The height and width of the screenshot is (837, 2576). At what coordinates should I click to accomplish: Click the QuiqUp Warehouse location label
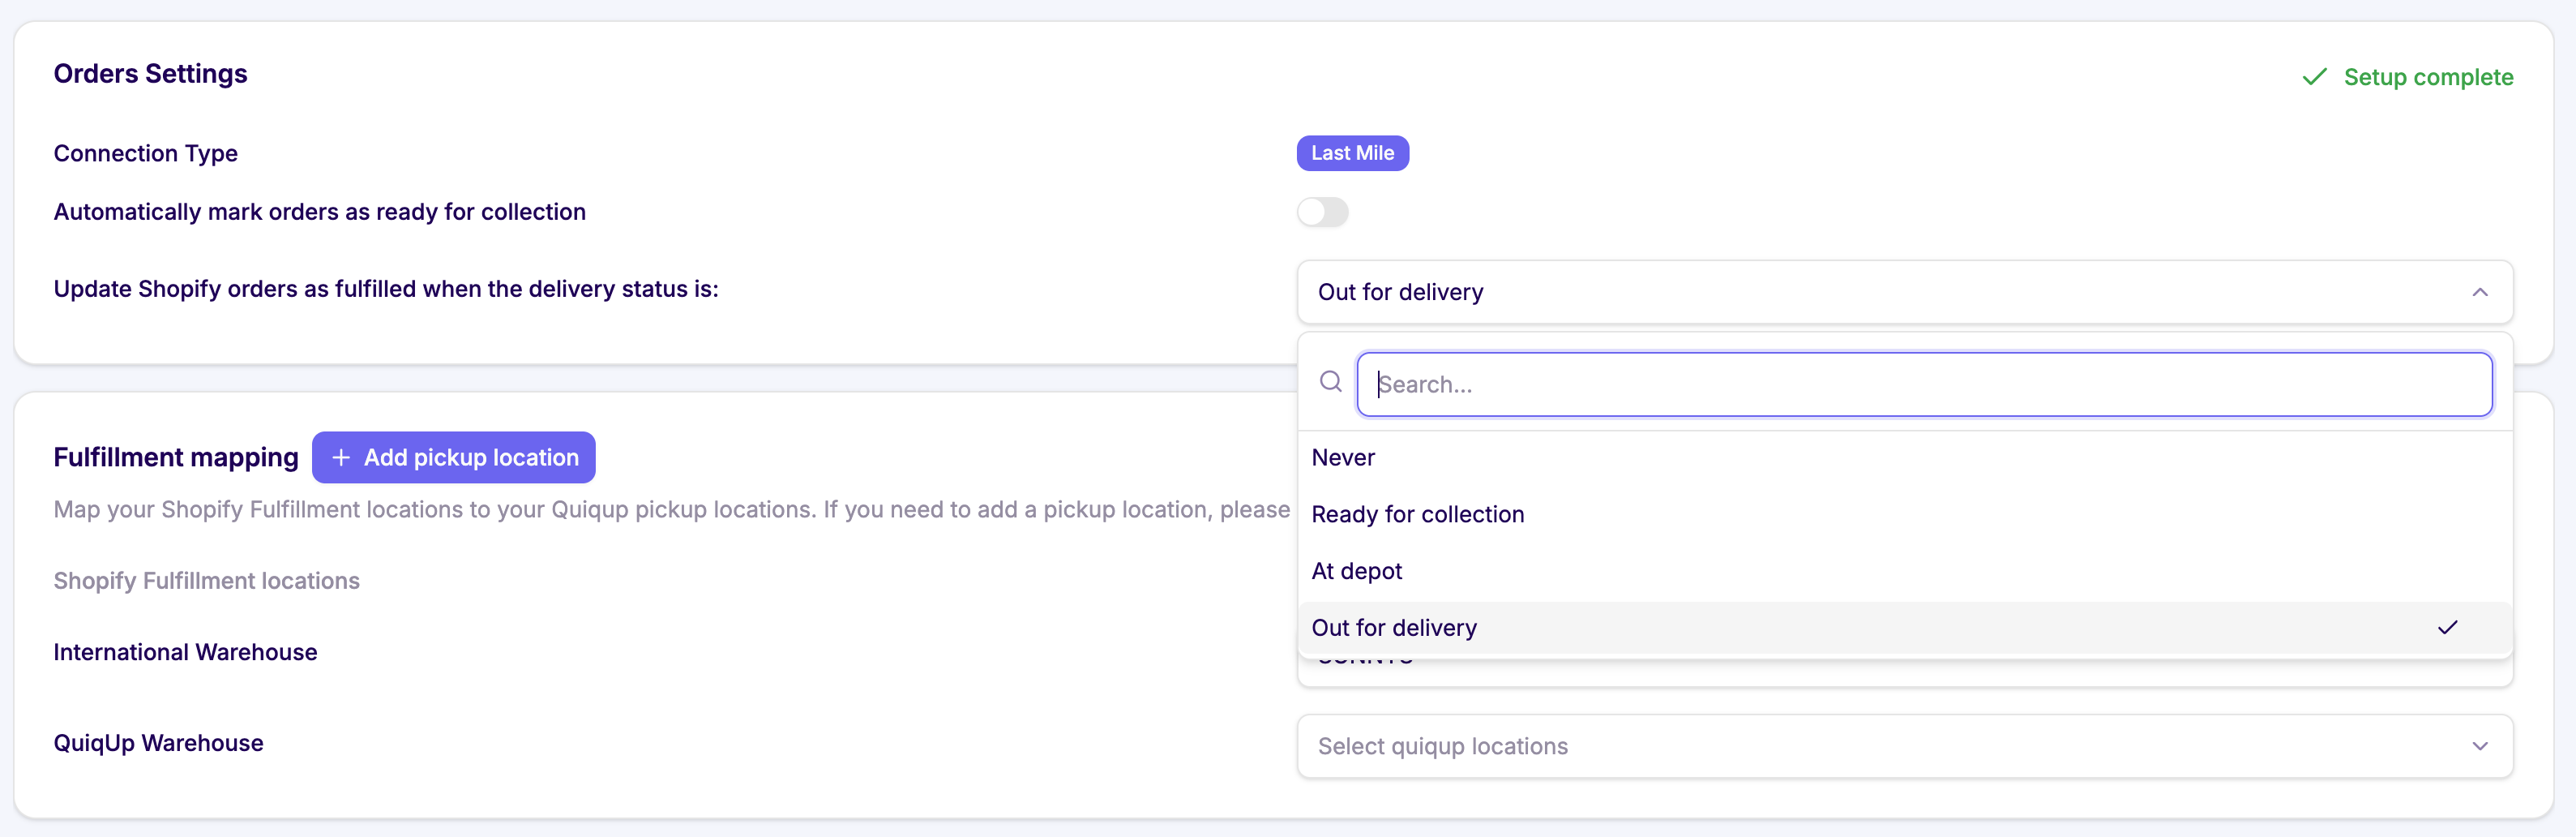pyautogui.click(x=158, y=743)
